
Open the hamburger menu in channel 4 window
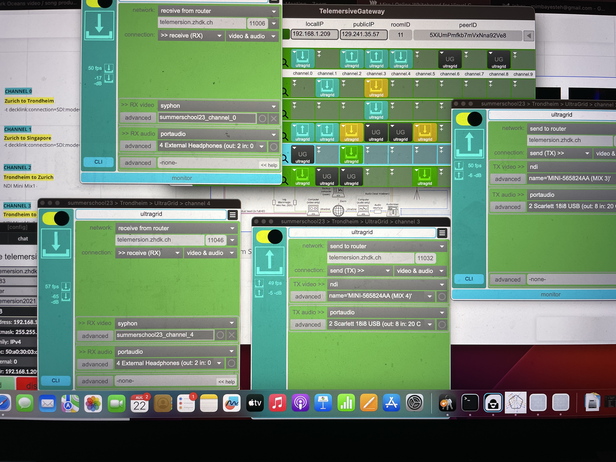click(232, 215)
